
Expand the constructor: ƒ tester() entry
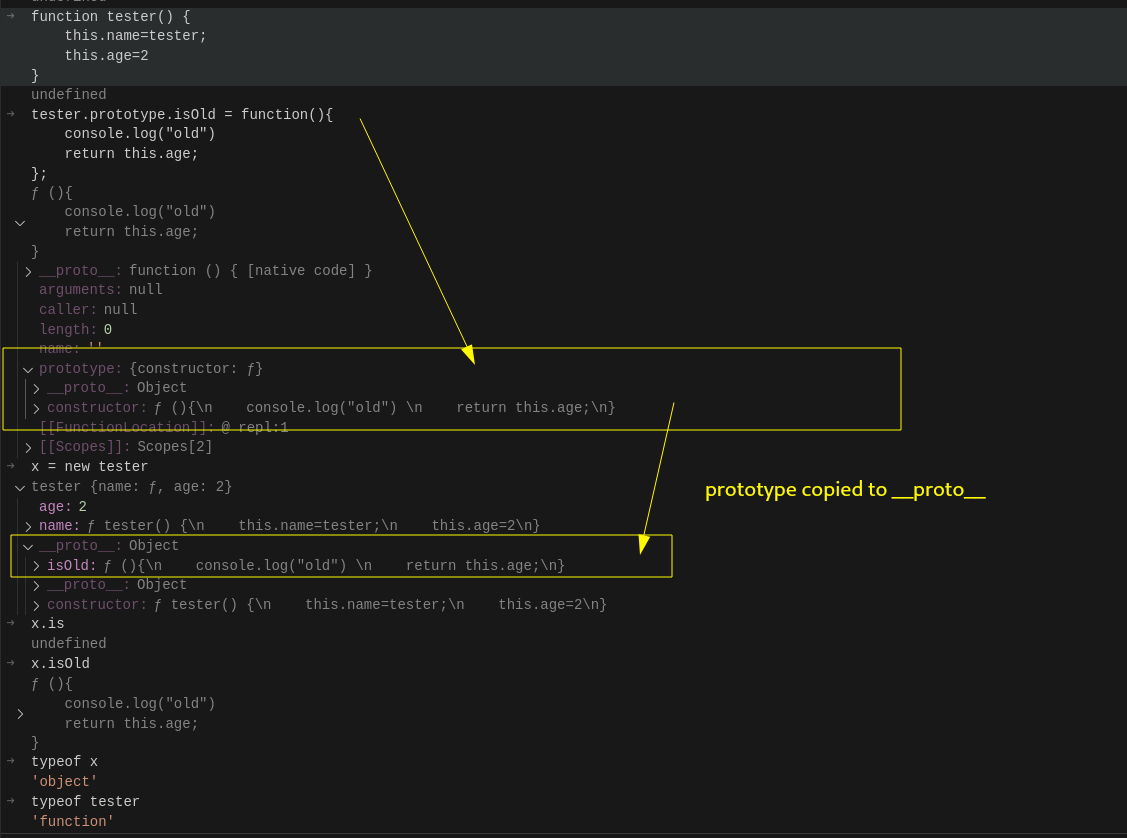coord(36,605)
